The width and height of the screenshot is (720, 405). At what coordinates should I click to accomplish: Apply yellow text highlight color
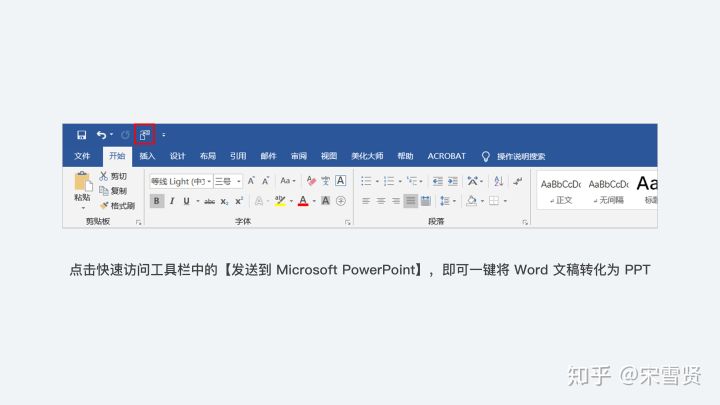(280, 201)
